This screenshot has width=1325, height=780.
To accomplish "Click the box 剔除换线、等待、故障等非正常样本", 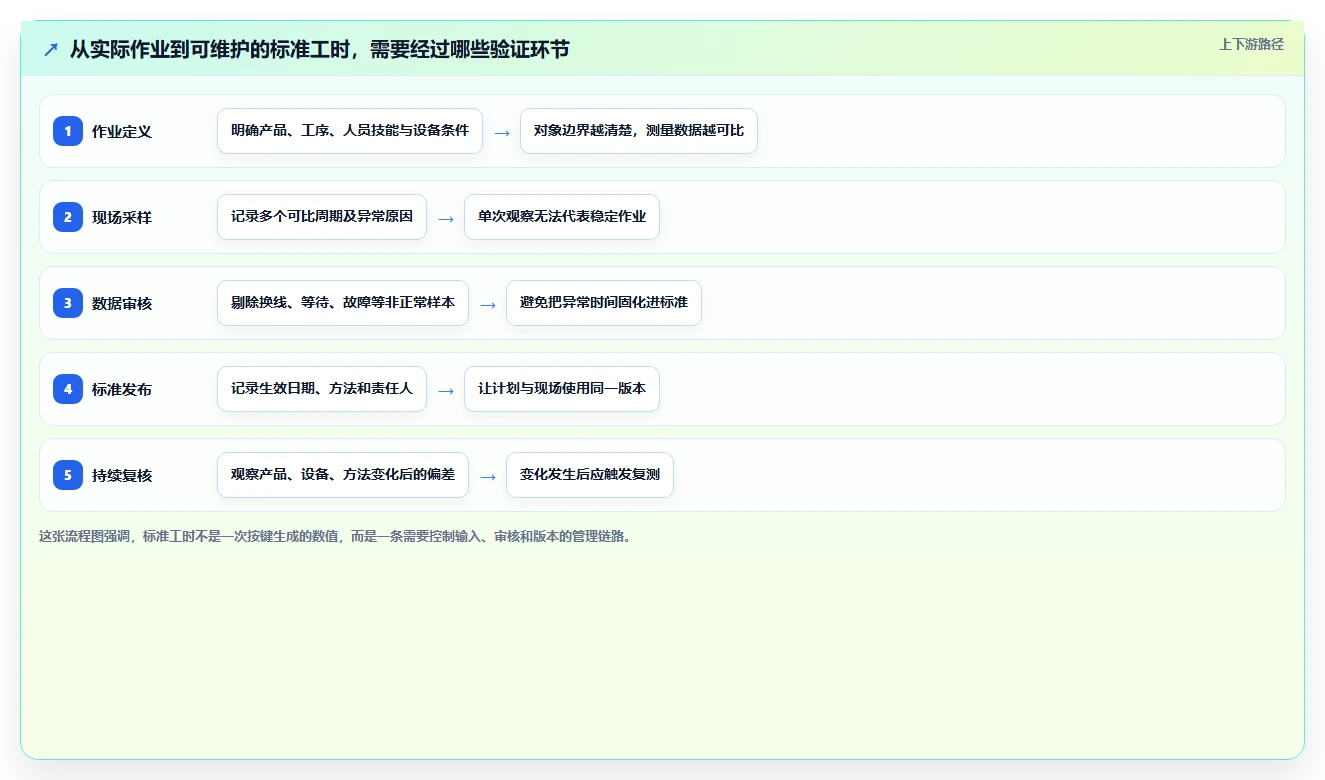I will pos(343,303).
